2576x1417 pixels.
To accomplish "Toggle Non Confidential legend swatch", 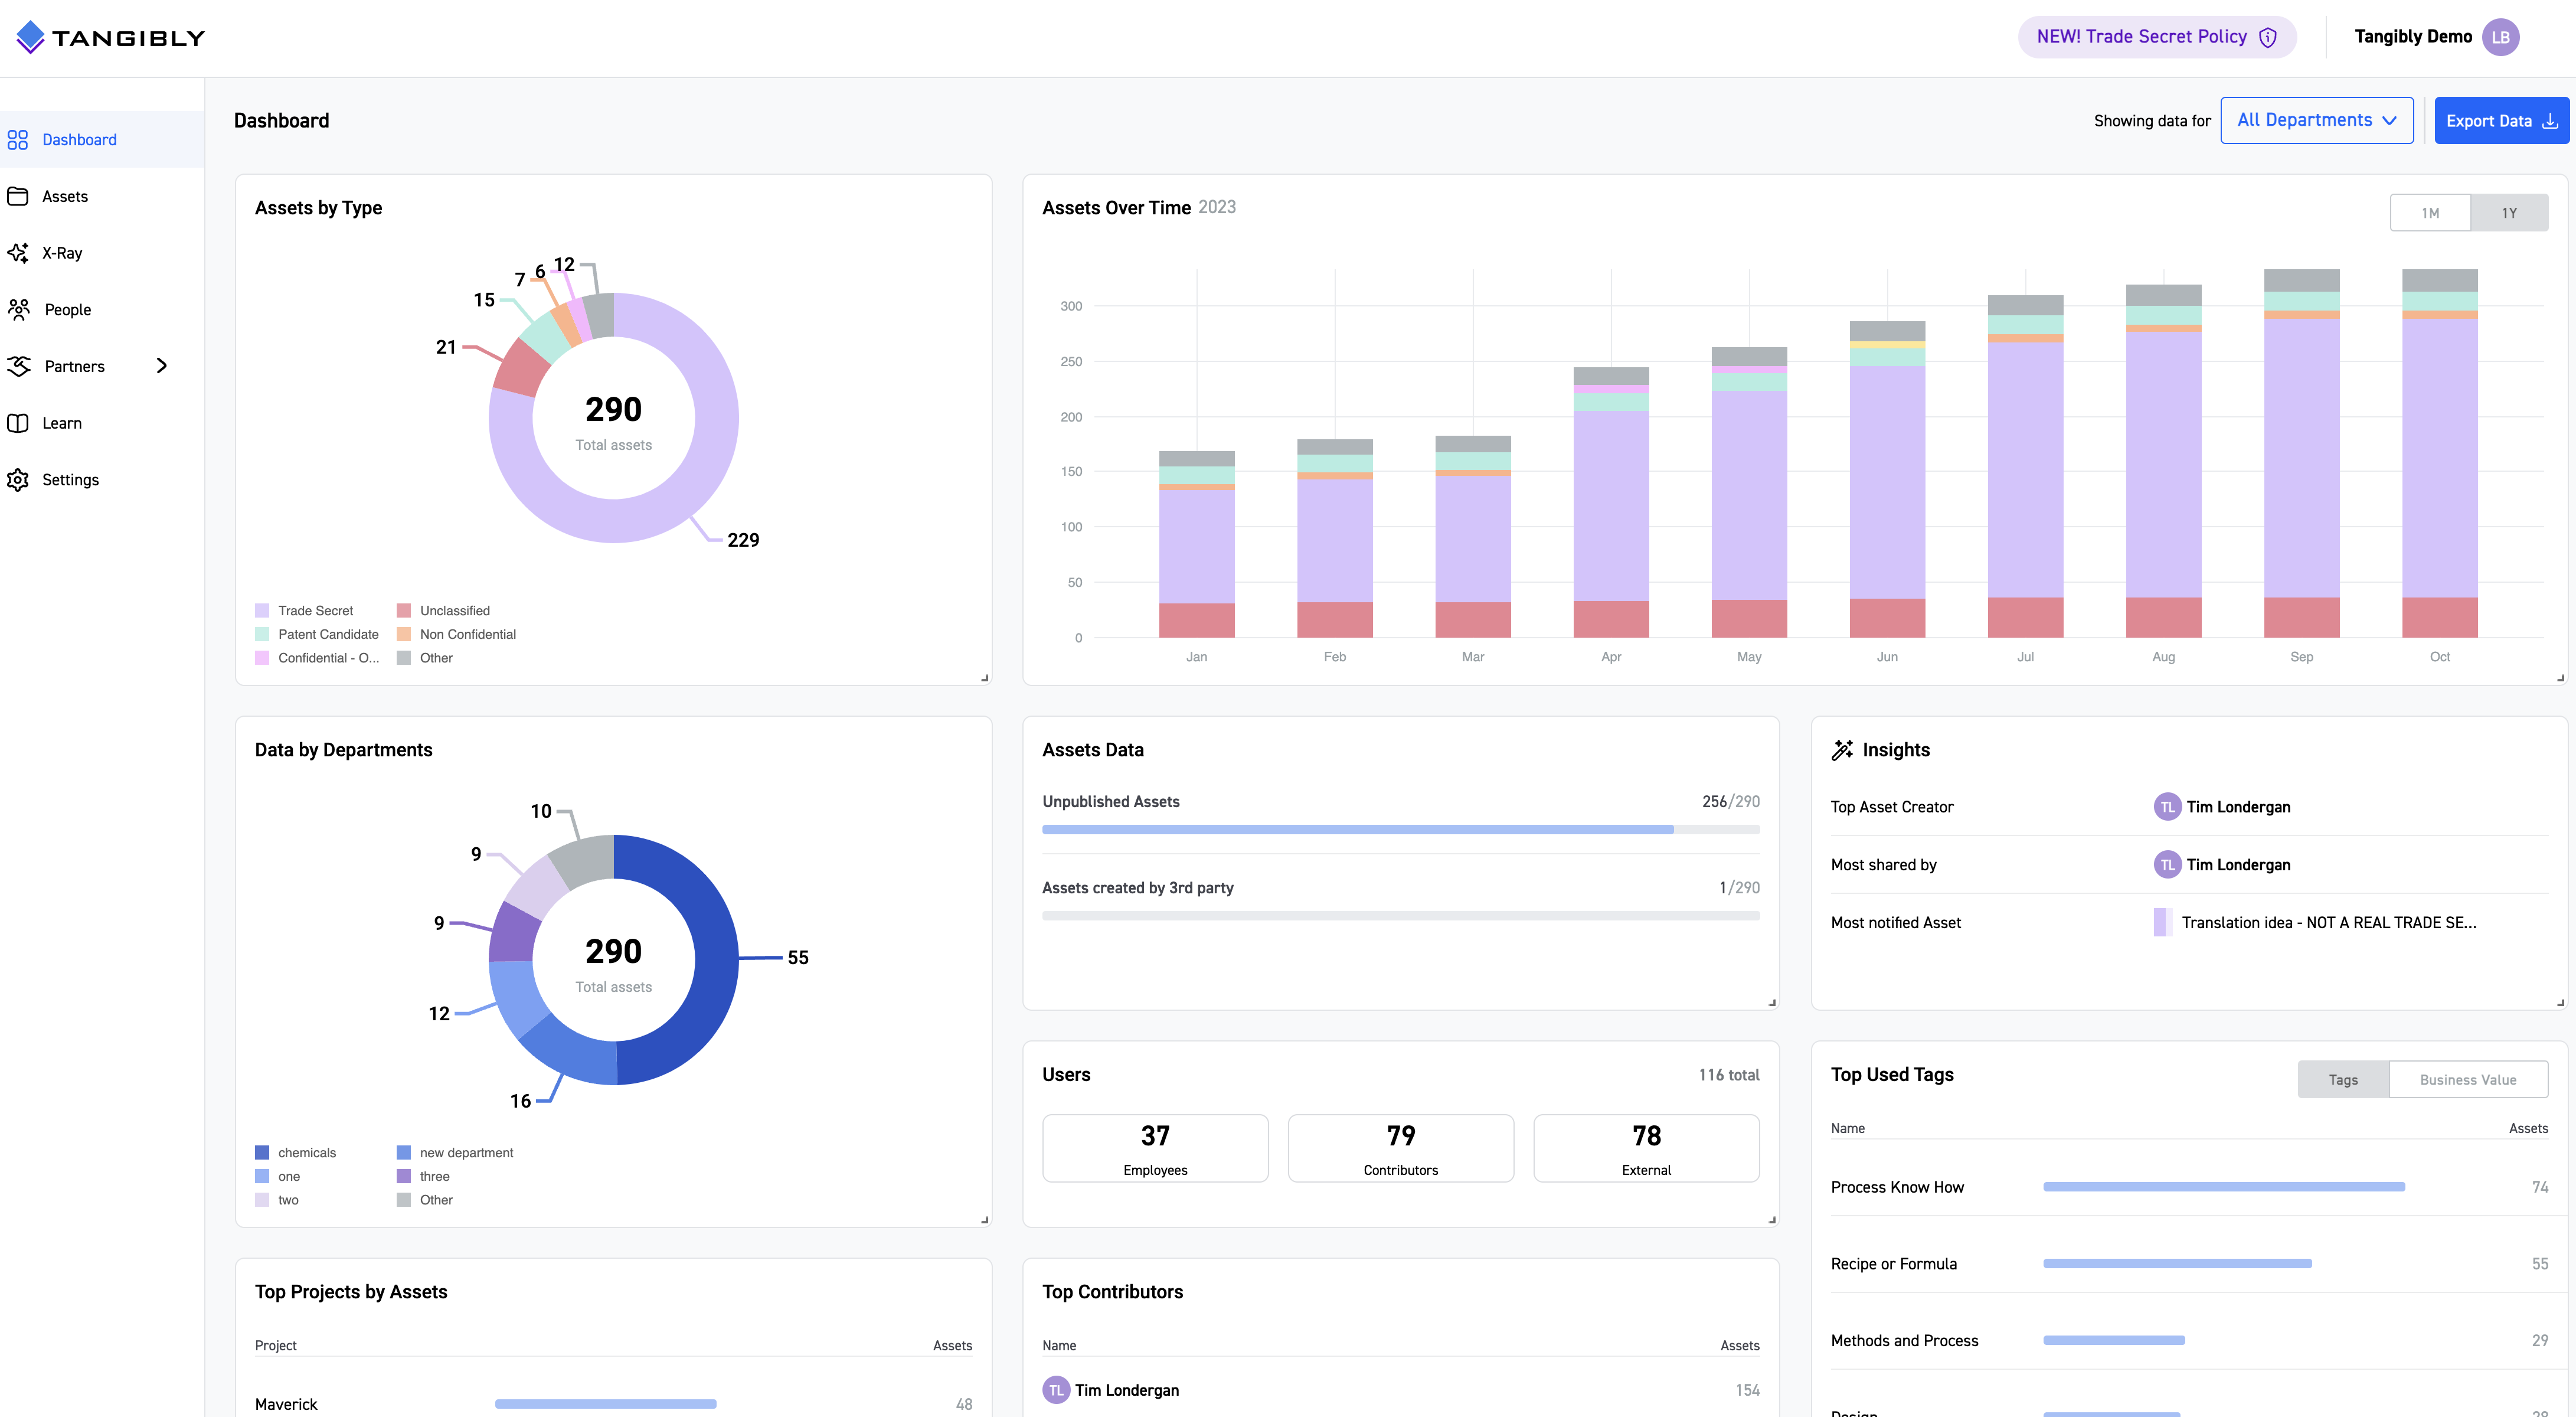I will [404, 634].
